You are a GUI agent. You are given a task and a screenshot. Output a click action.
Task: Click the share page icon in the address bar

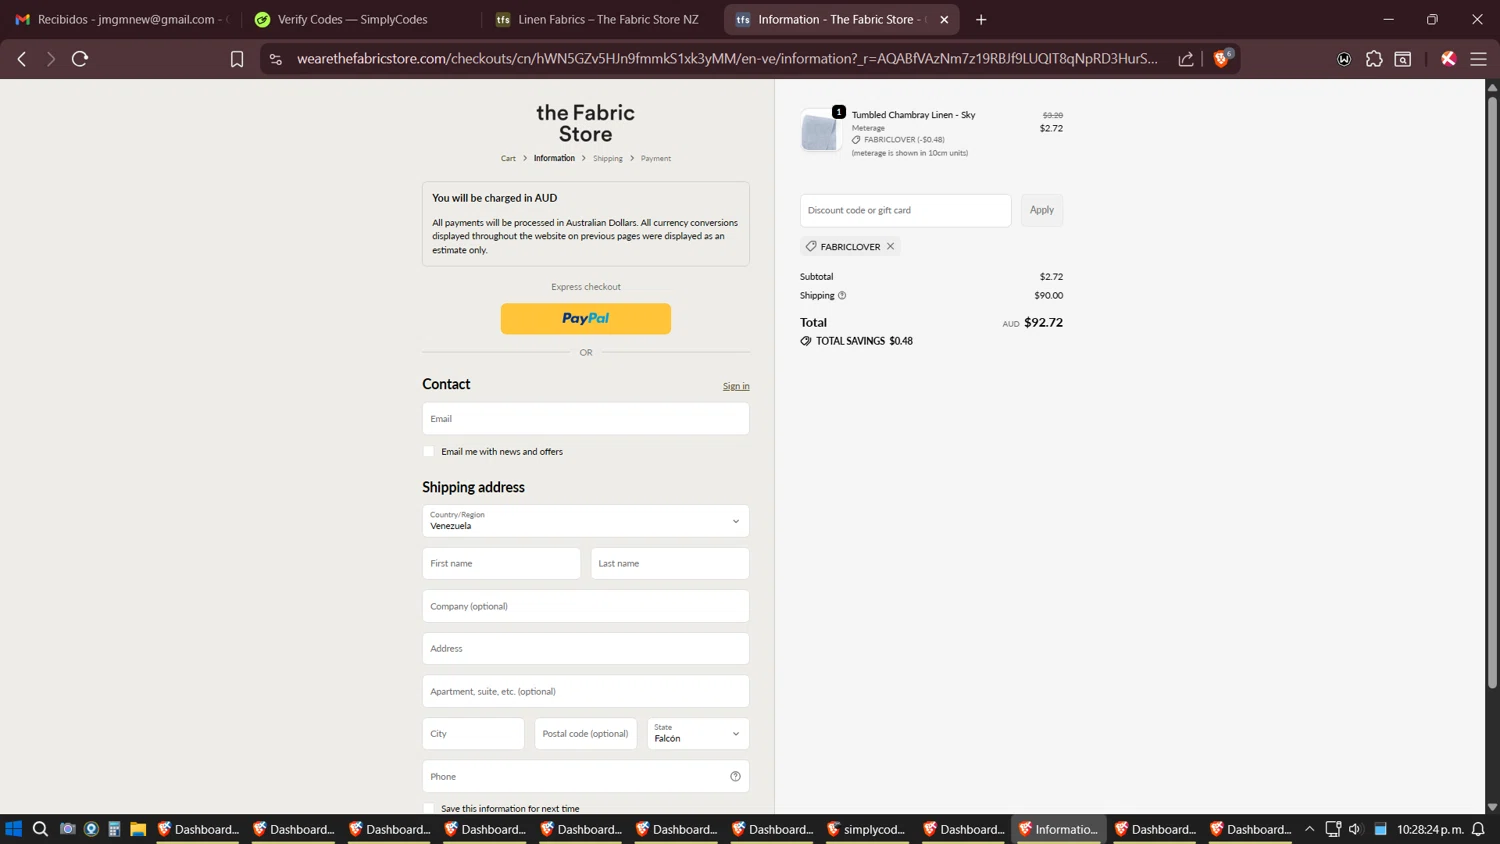[1186, 59]
